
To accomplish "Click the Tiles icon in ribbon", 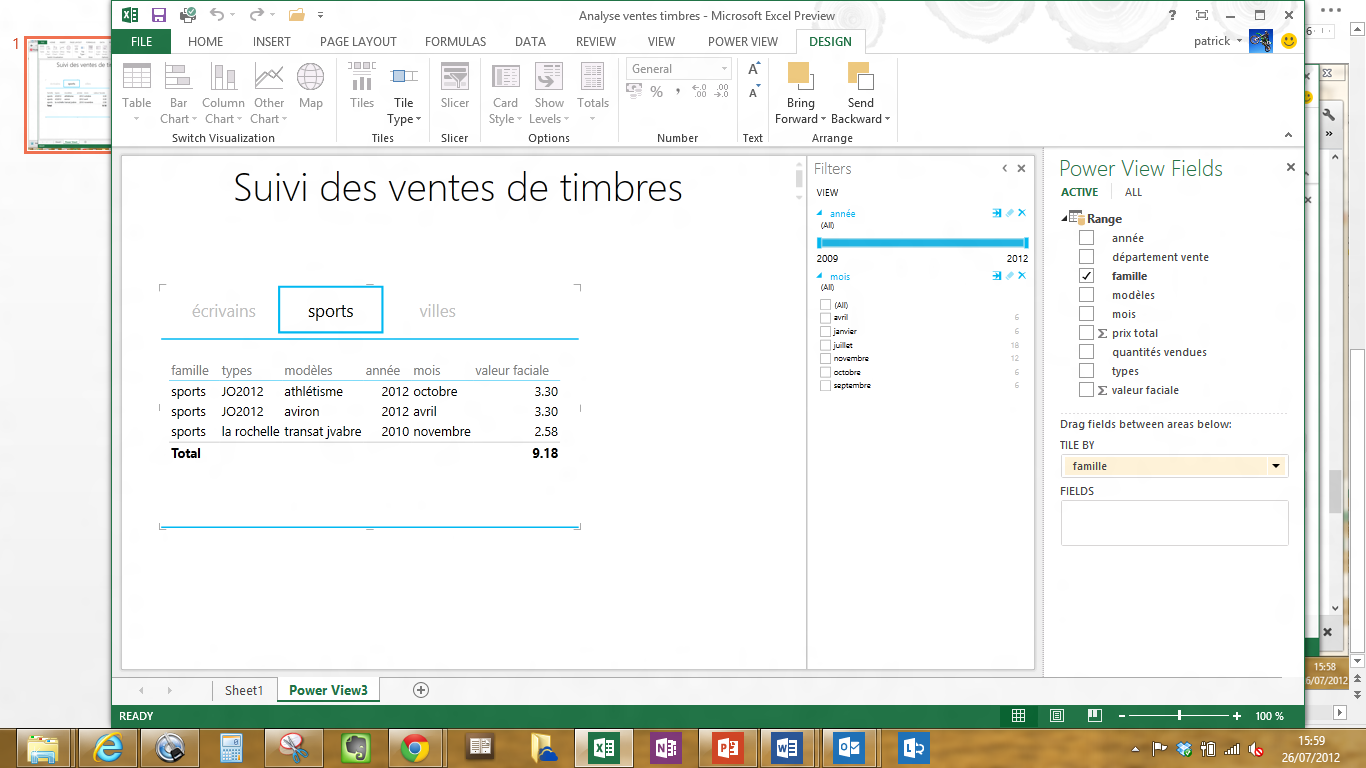I will tap(361, 78).
